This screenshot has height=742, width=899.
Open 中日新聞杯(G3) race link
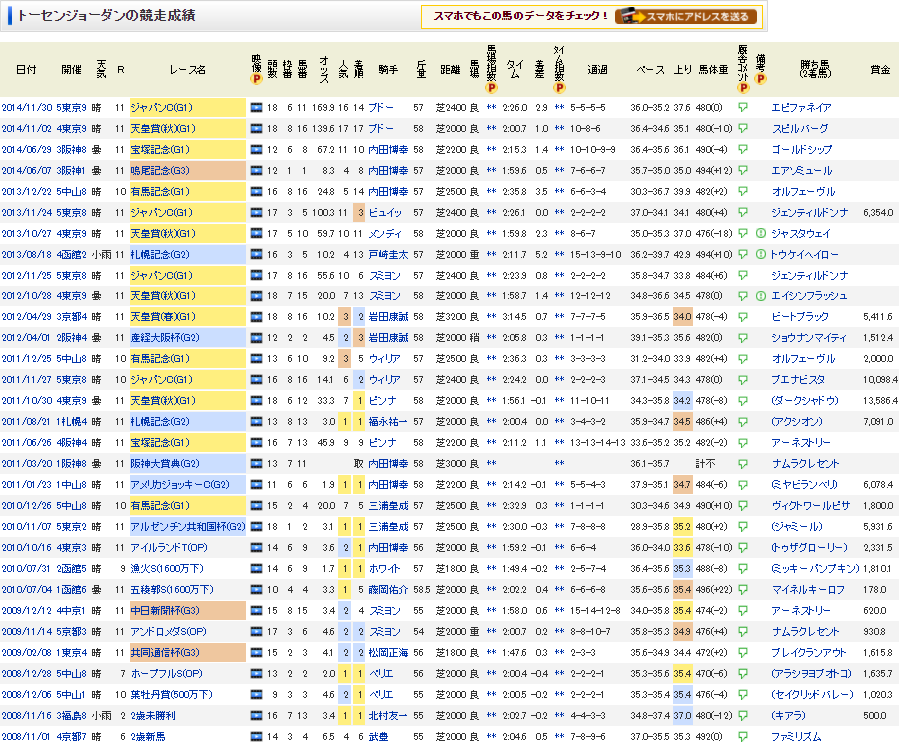point(165,611)
